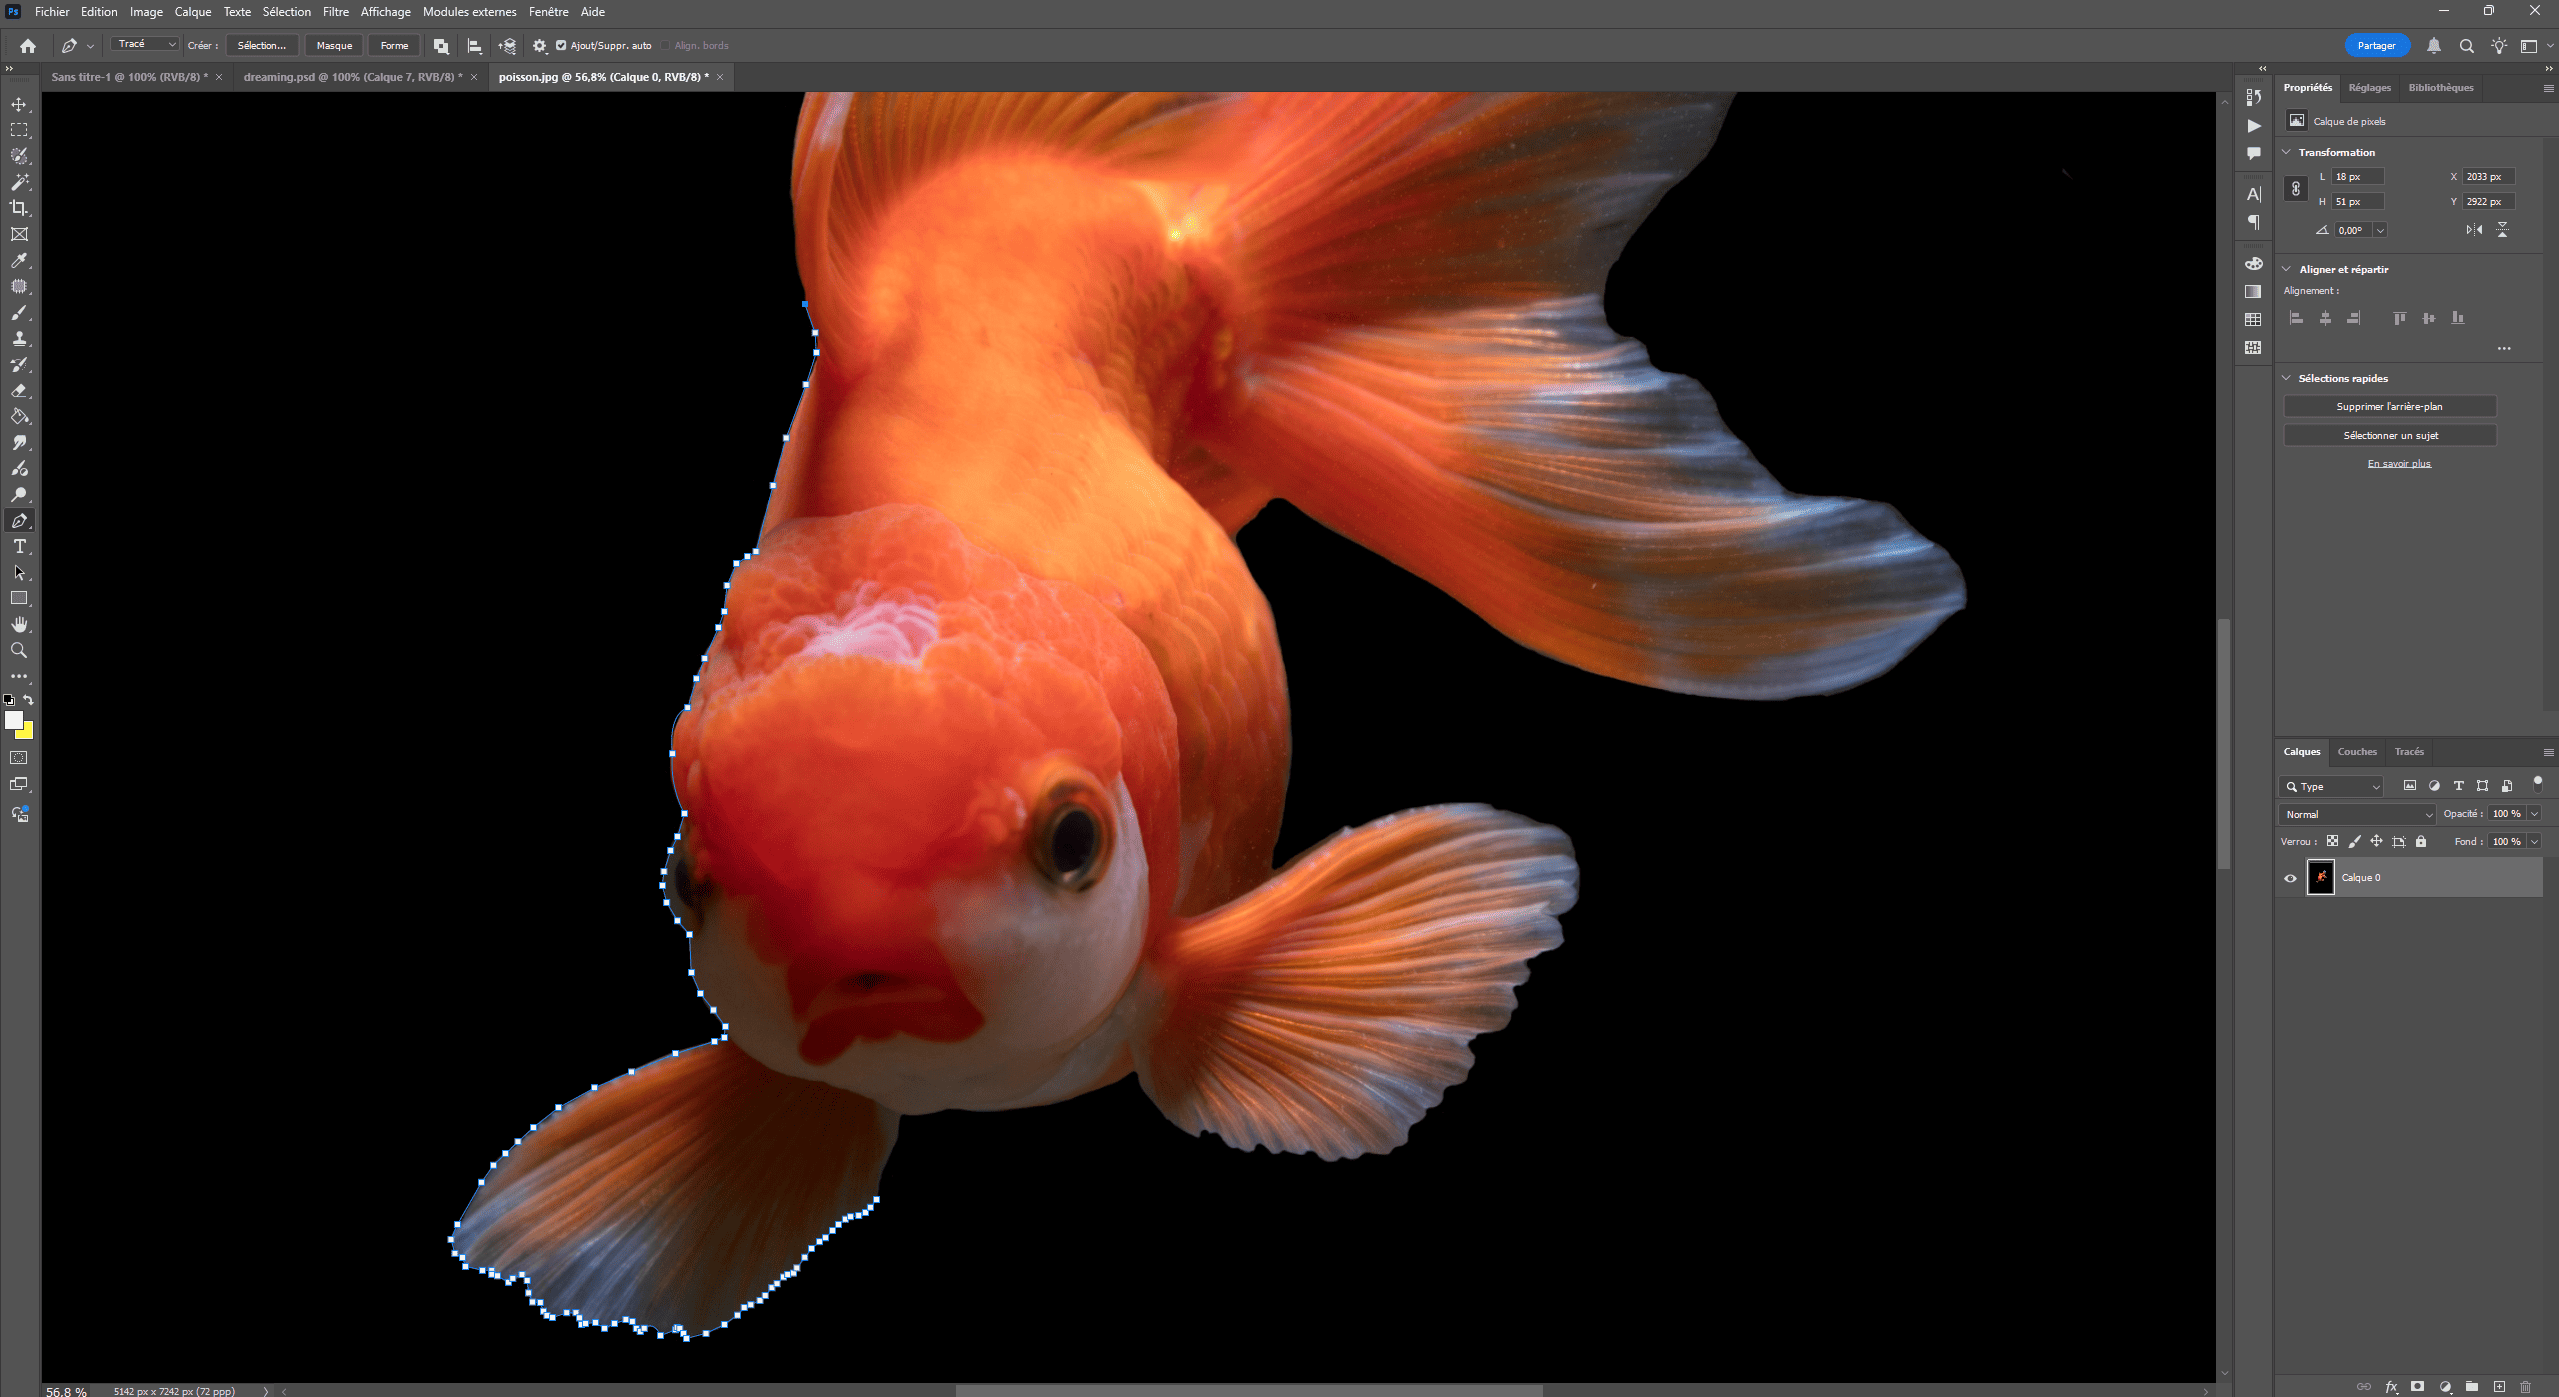Viewport: 2559px width, 1397px height.
Task: Select the Eraser tool
Action: click(19, 391)
